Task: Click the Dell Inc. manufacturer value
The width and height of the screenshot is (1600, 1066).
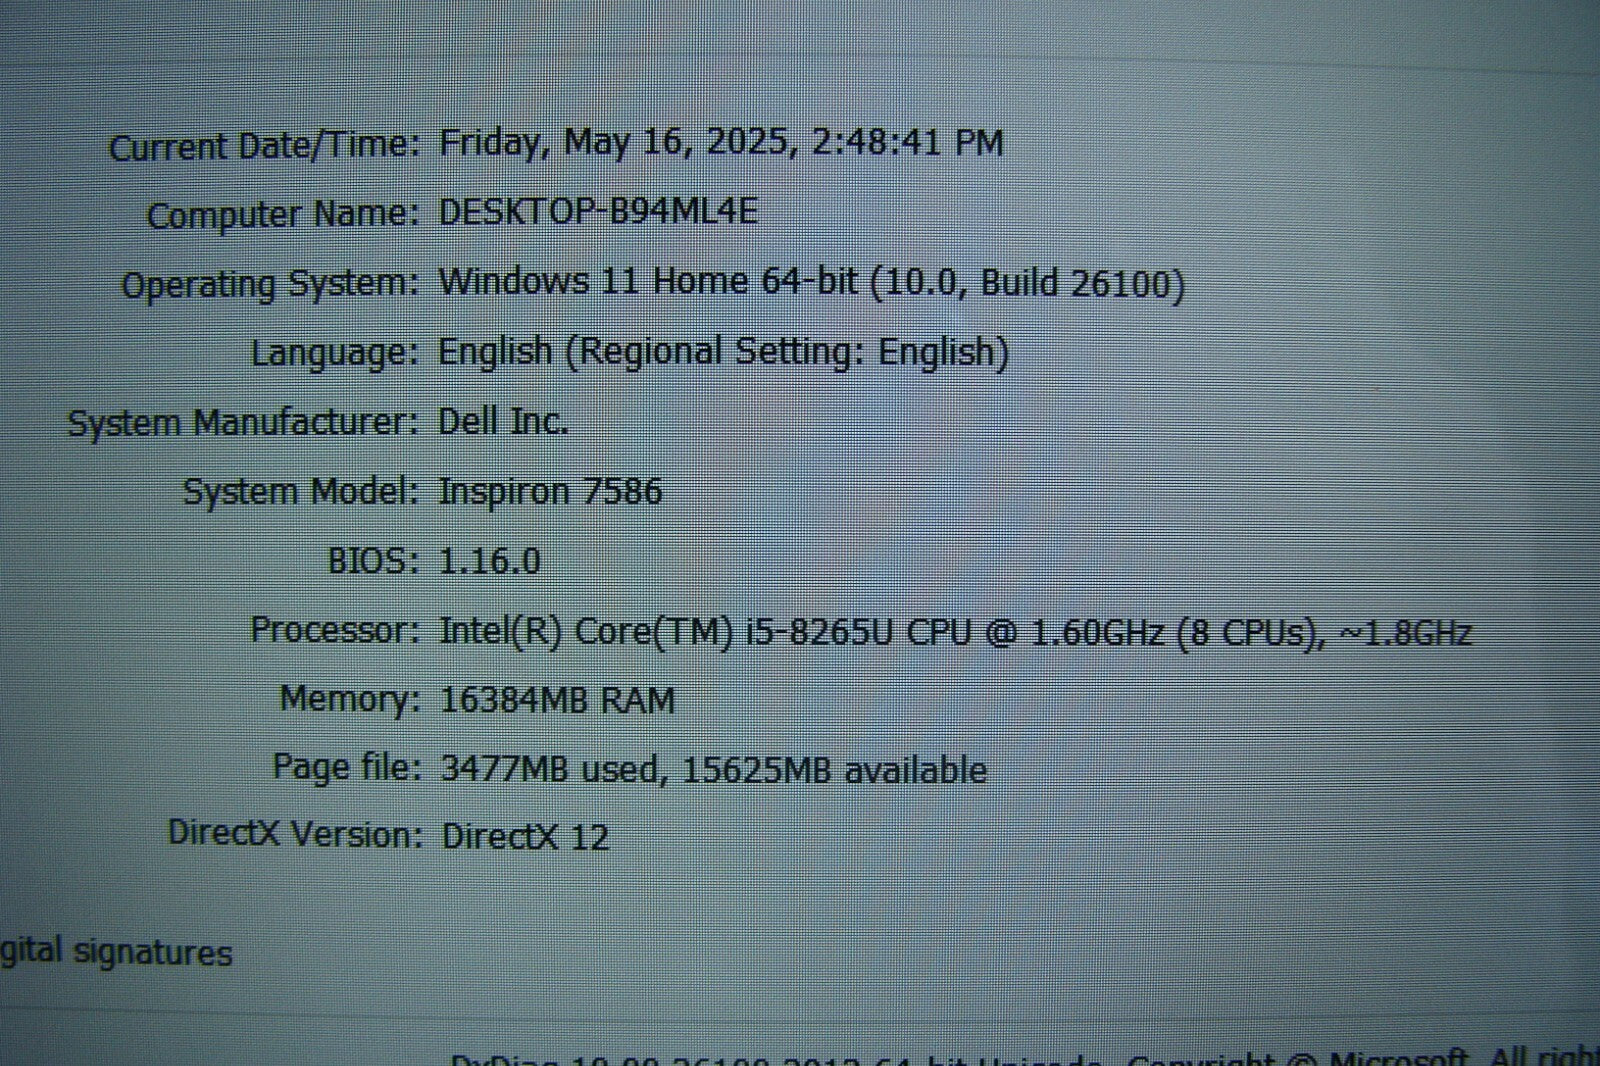Action: 503,421
